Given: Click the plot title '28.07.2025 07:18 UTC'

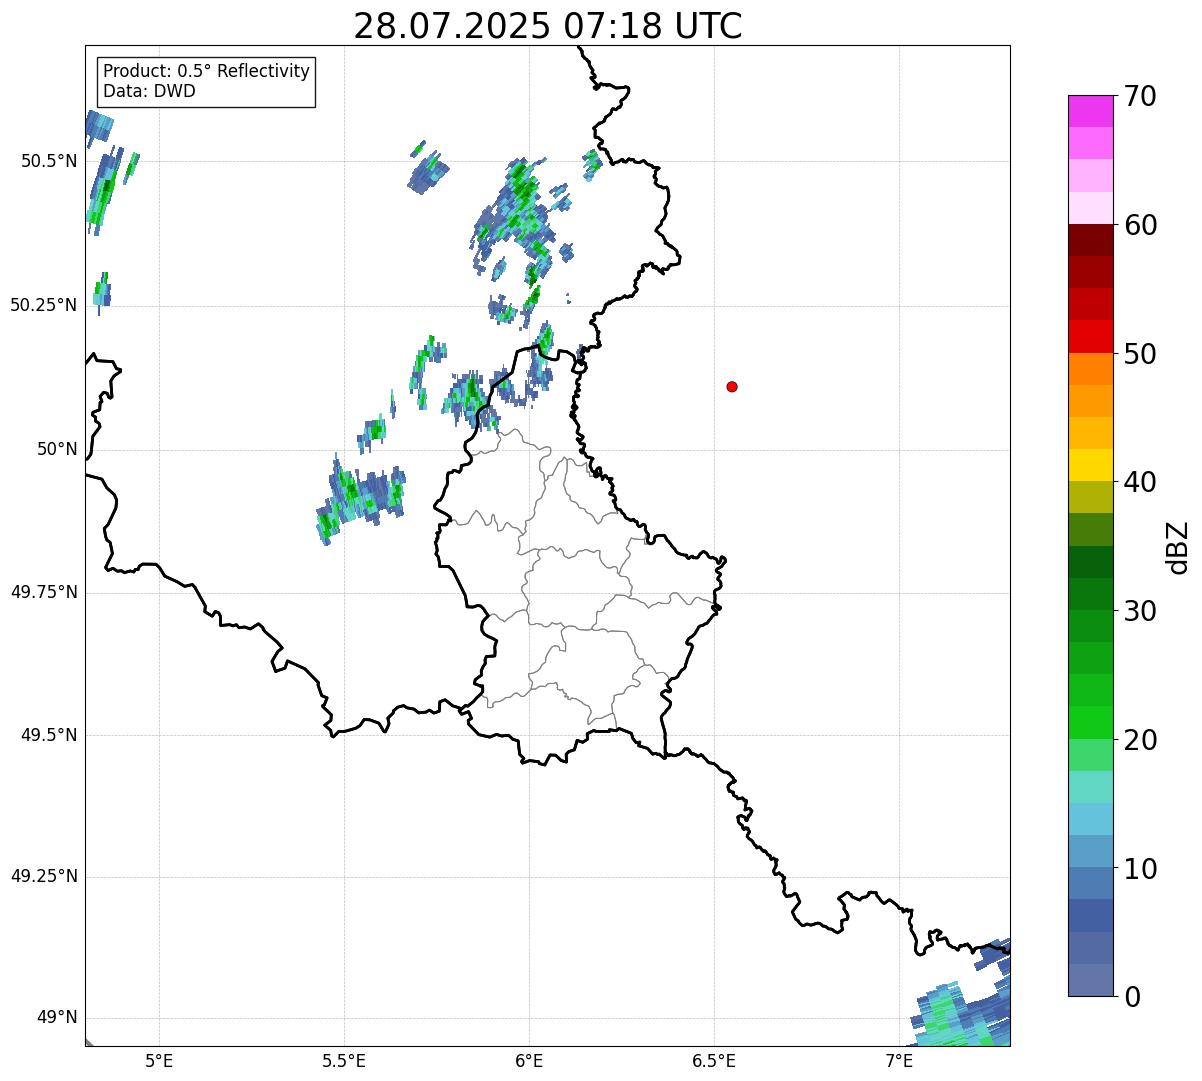Looking at the screenshot, I should click(x=548, y=26).
